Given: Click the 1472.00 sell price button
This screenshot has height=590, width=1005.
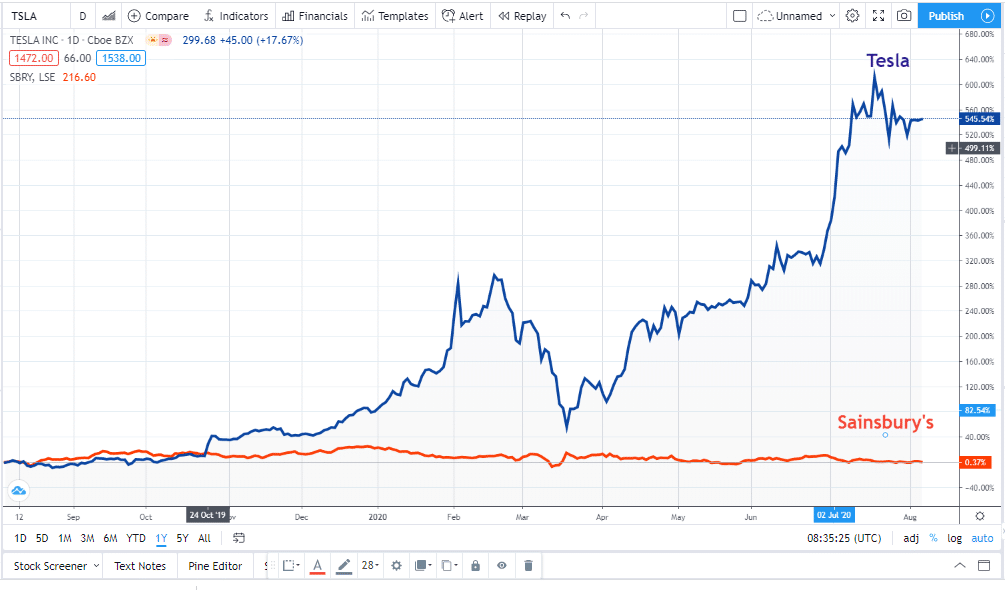Looking at the screenshot, I should pyautogui.click(x=34, y=58).
